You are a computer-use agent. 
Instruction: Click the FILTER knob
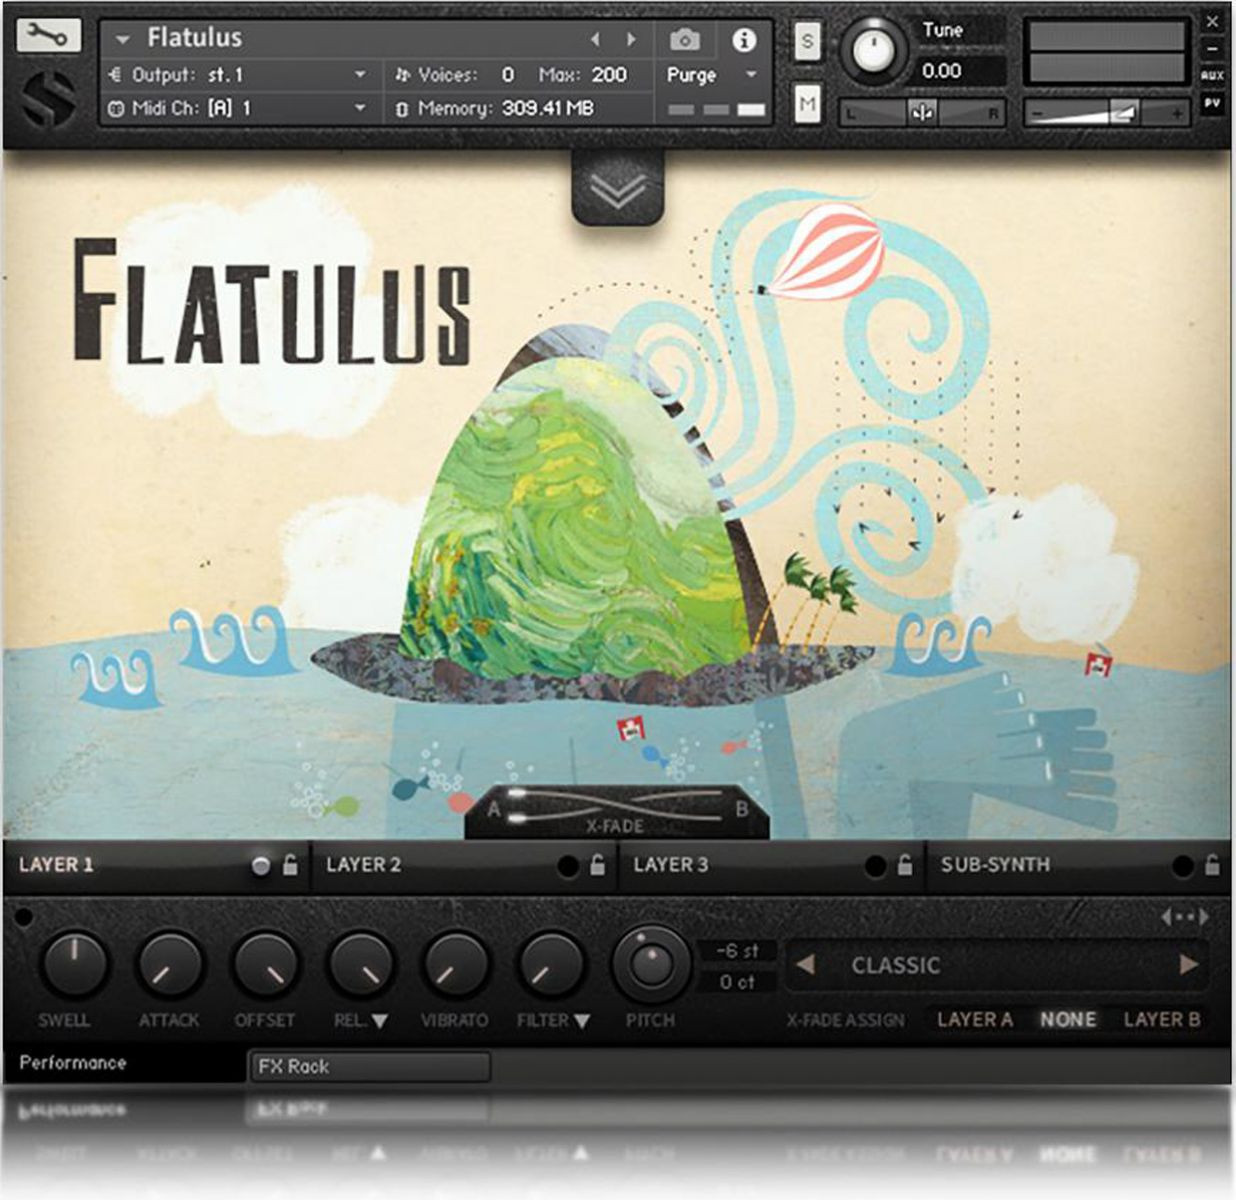tap(551, 965)
